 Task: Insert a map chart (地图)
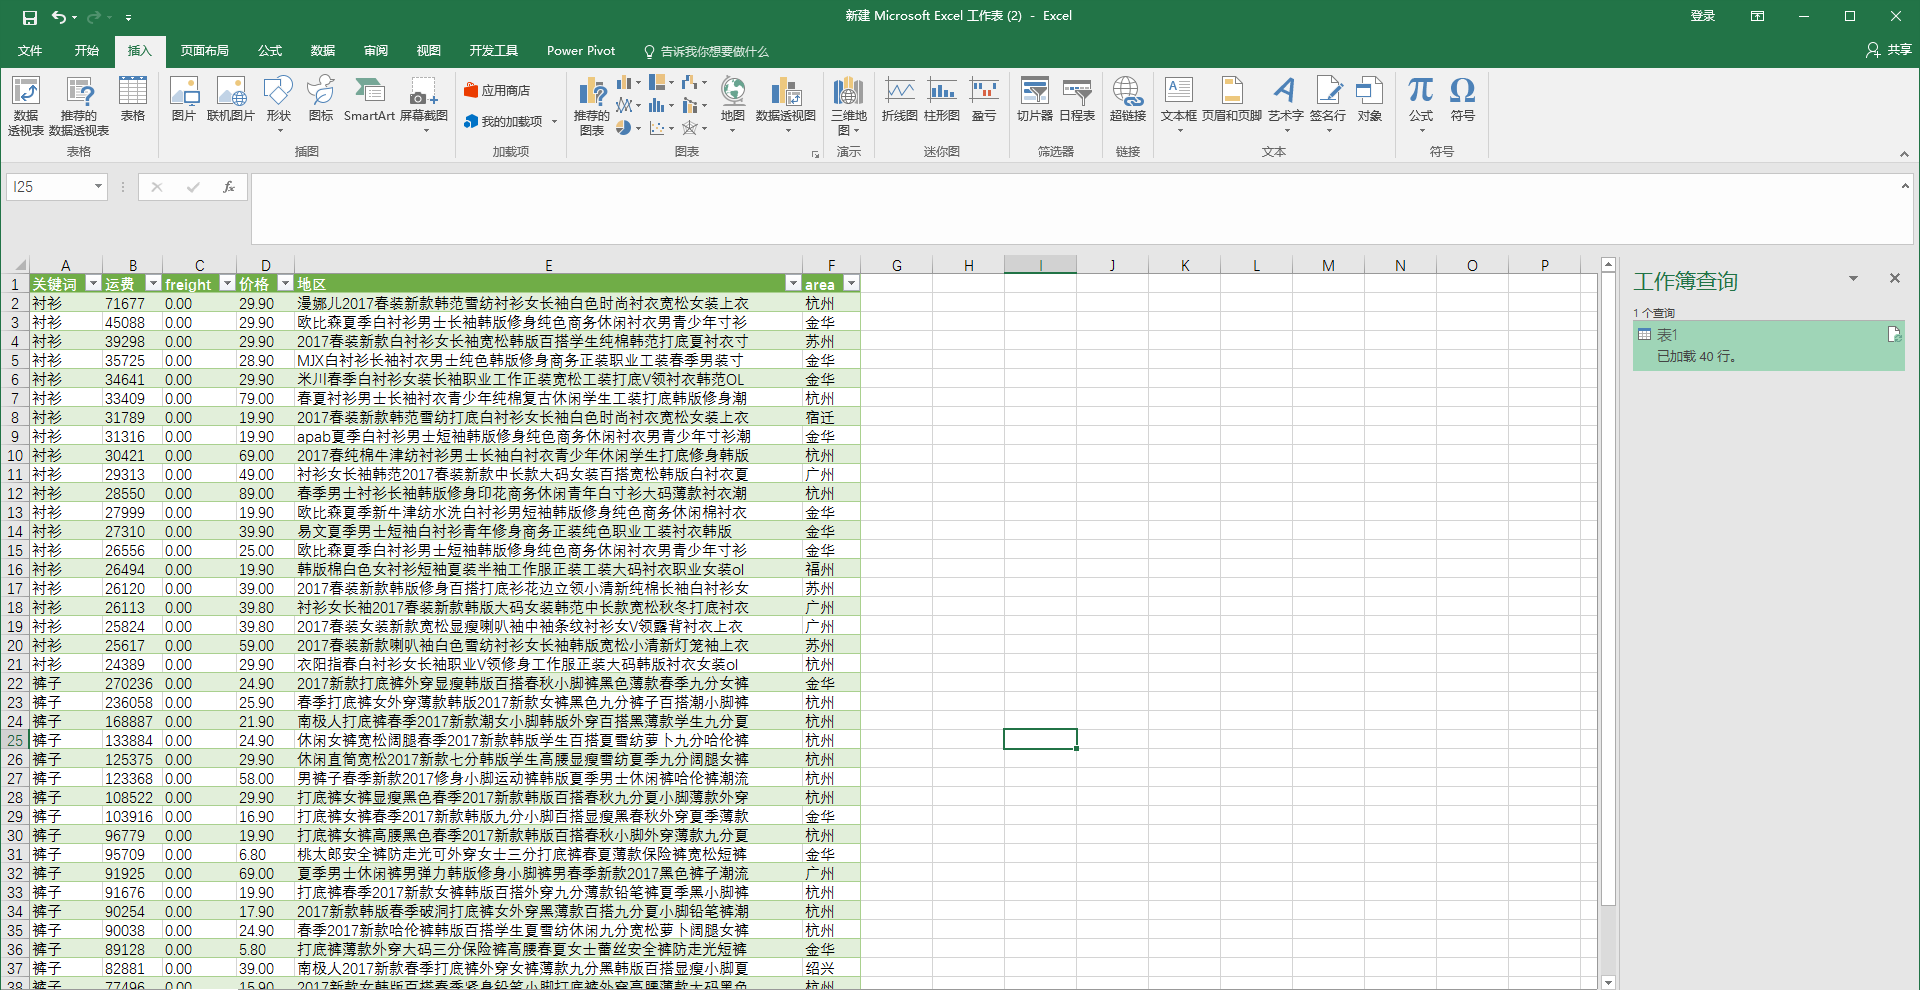[733, 104]
